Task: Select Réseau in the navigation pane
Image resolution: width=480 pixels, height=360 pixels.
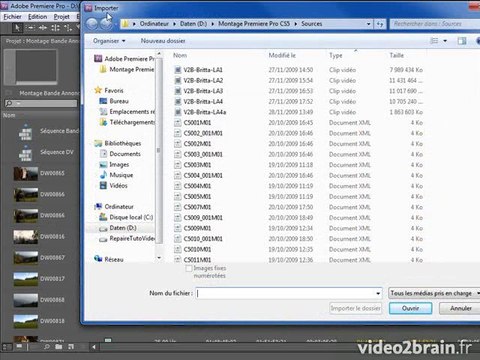Action: pos(109,259)
